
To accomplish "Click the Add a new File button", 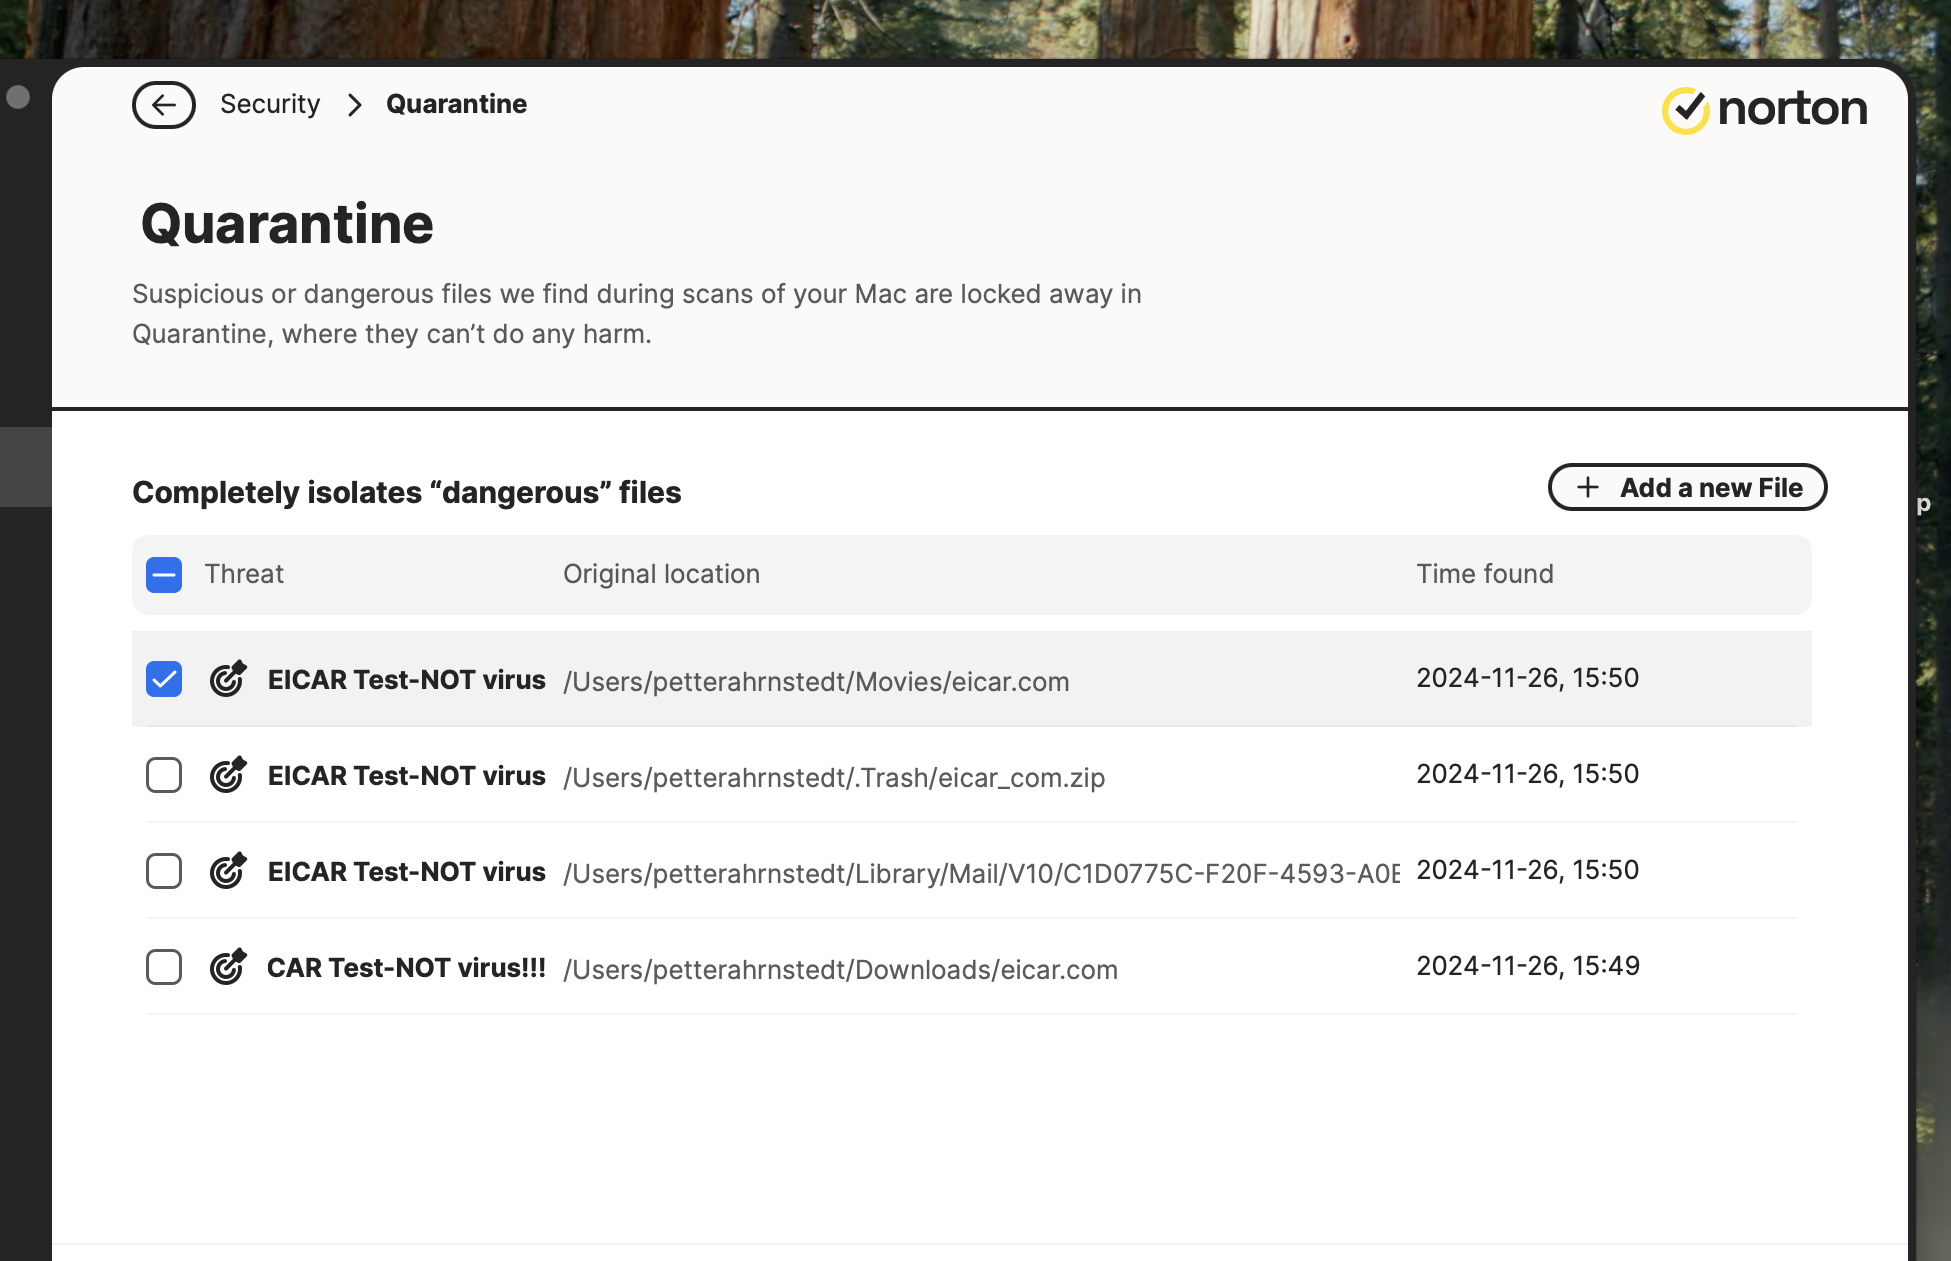I will [1688, 487].
